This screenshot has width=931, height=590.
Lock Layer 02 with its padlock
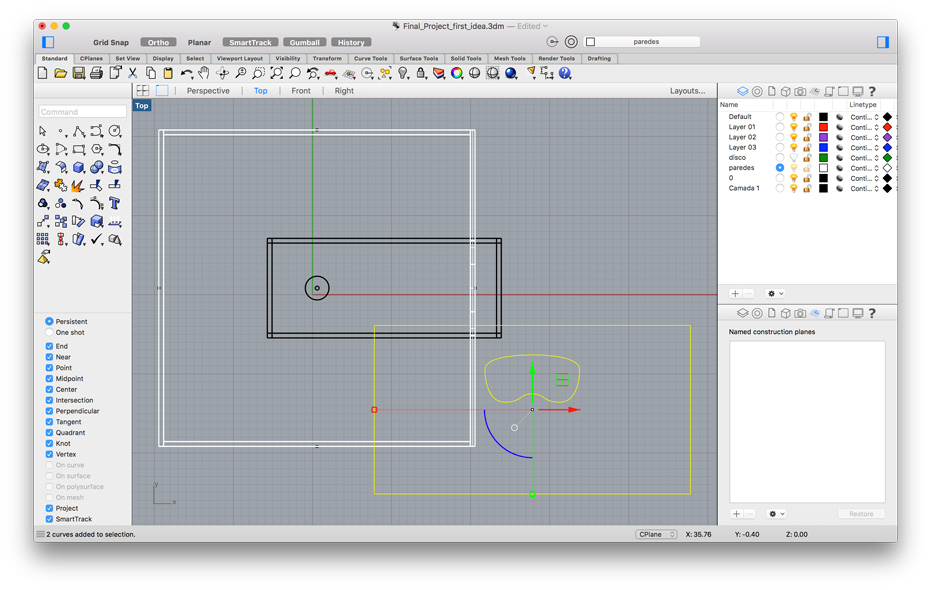[807, 137]
